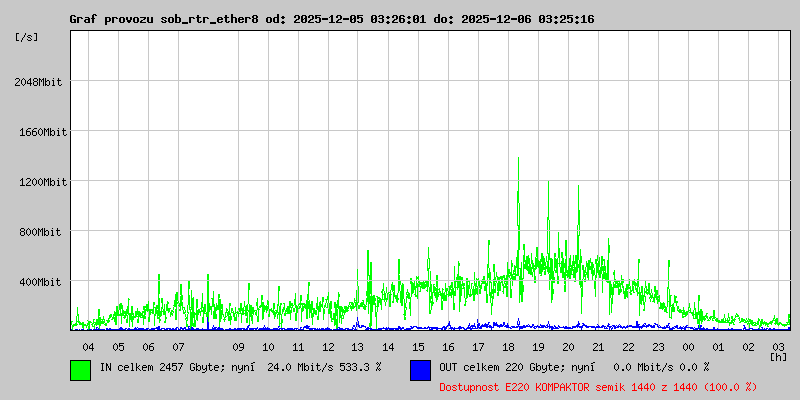The height and width of the screenshot is (400, 800).
Task: Click the 1200Mbit y-axis label
Action: 40,182
